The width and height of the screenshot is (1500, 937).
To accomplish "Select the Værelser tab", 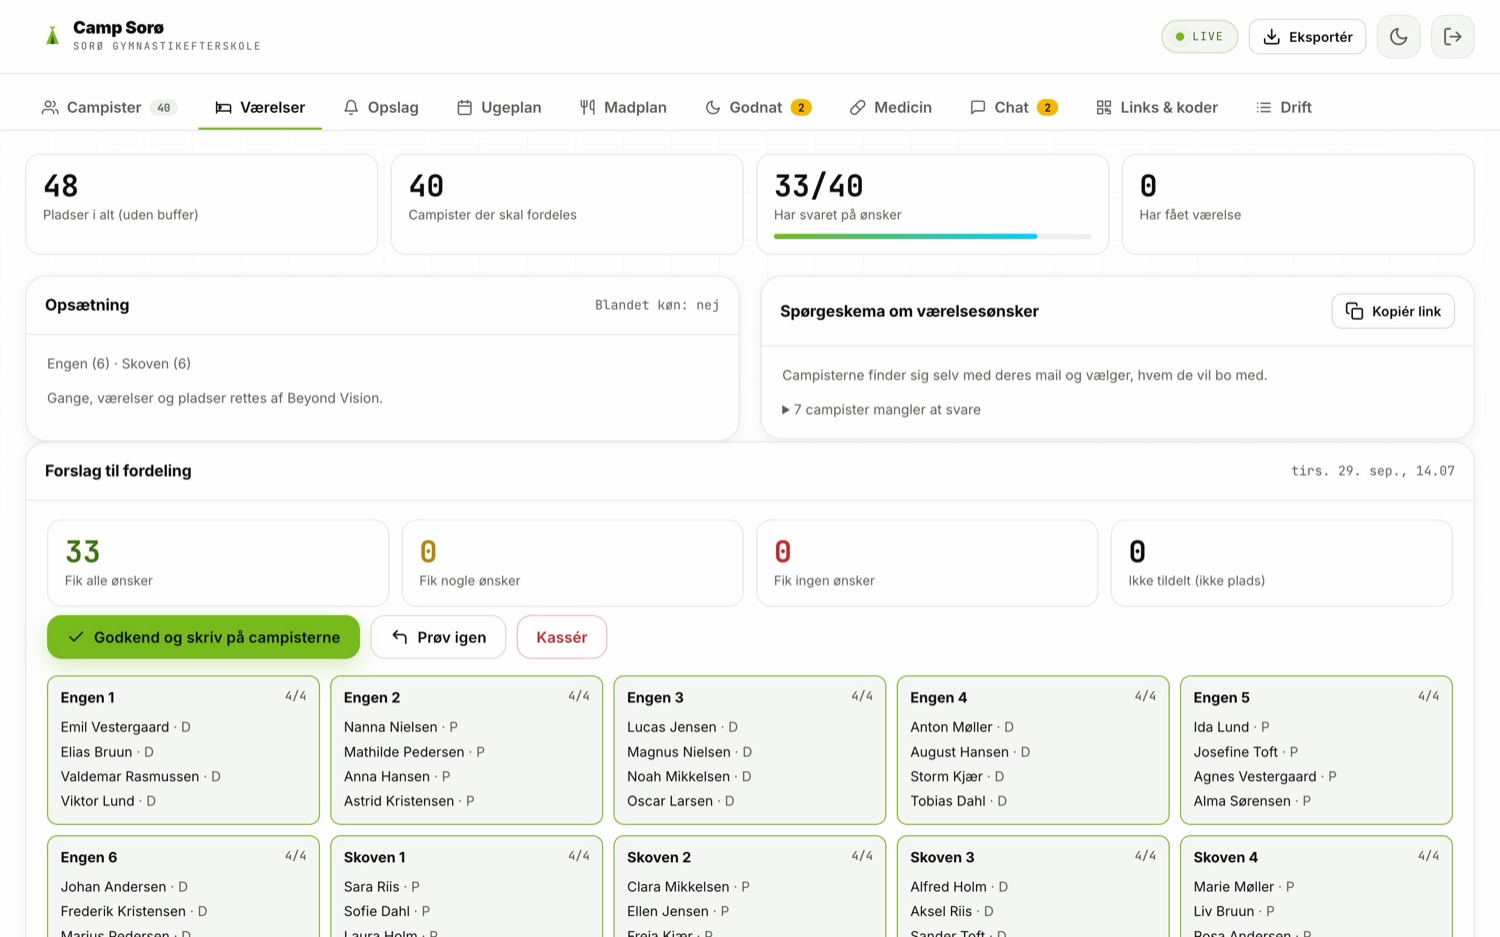I will point(260,107).
